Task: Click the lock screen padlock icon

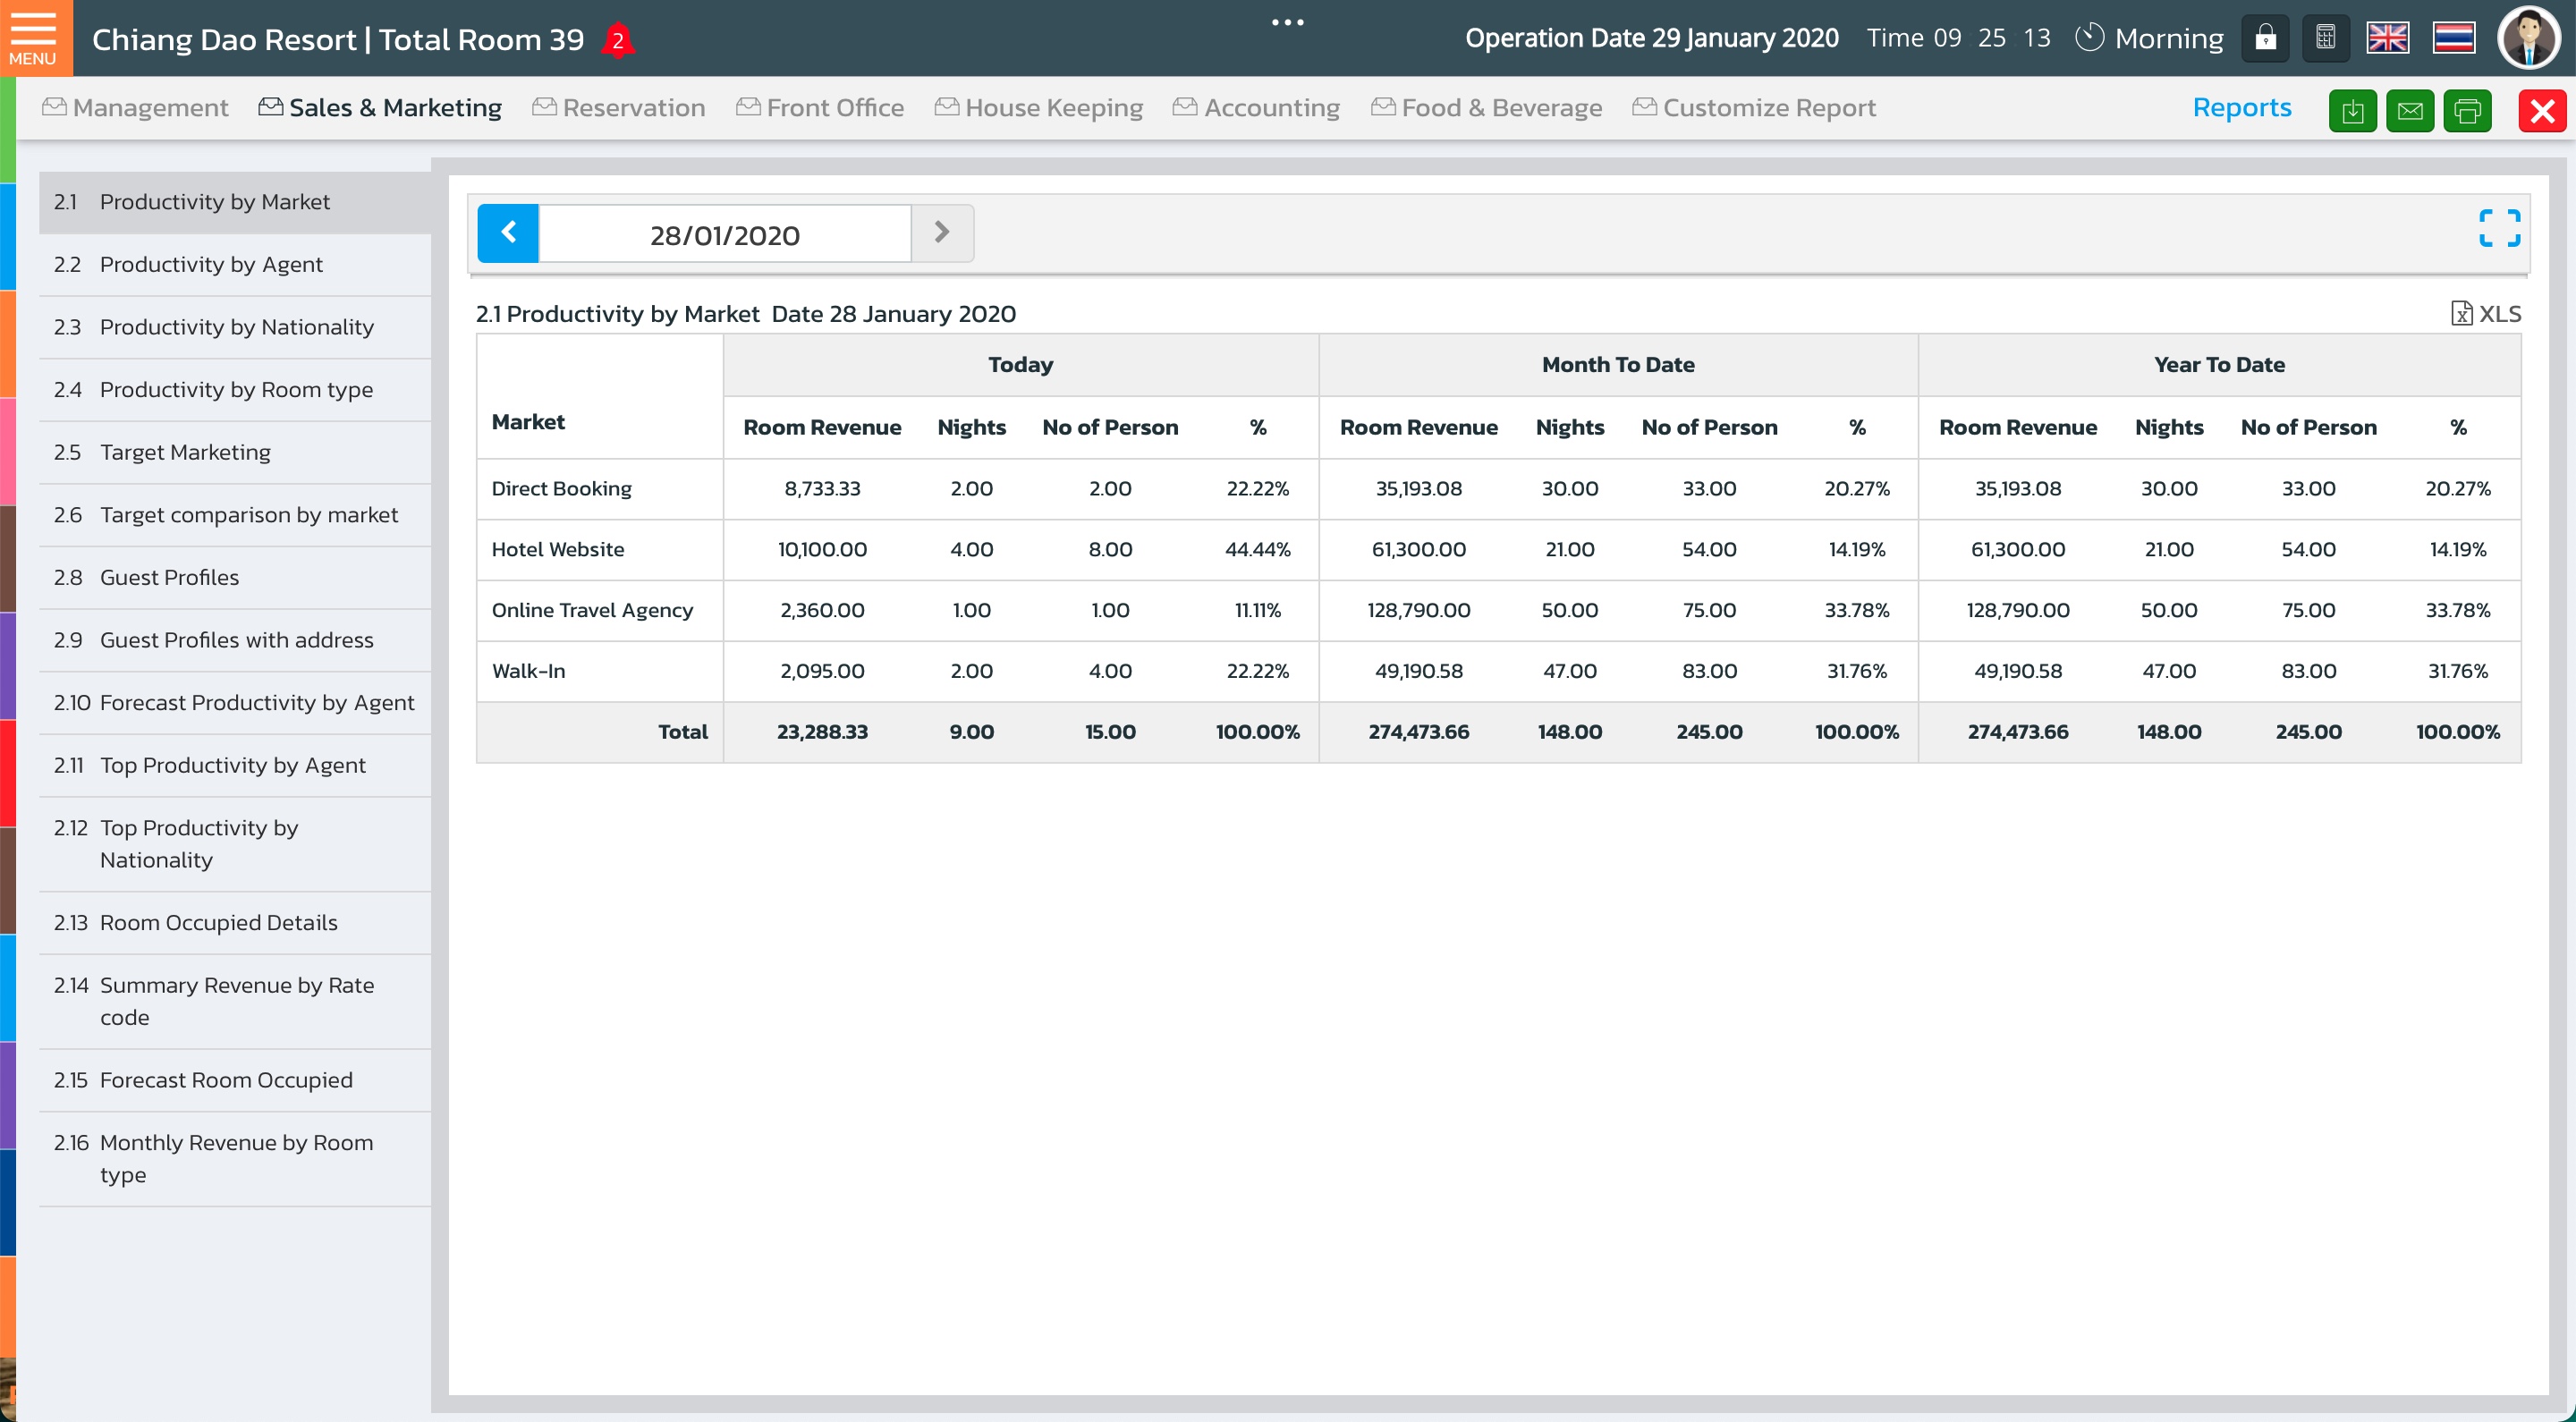Action: (2265, 39)
